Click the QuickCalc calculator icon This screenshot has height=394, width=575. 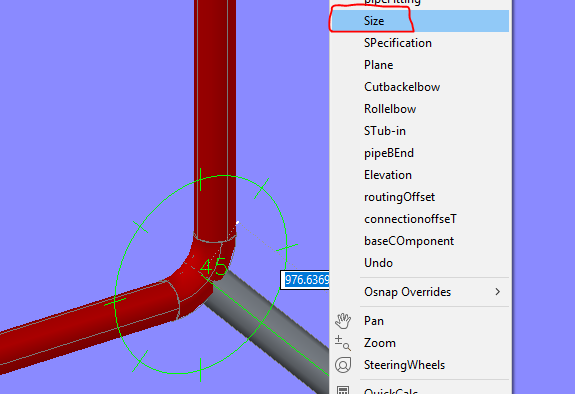[x=343, y=390]
